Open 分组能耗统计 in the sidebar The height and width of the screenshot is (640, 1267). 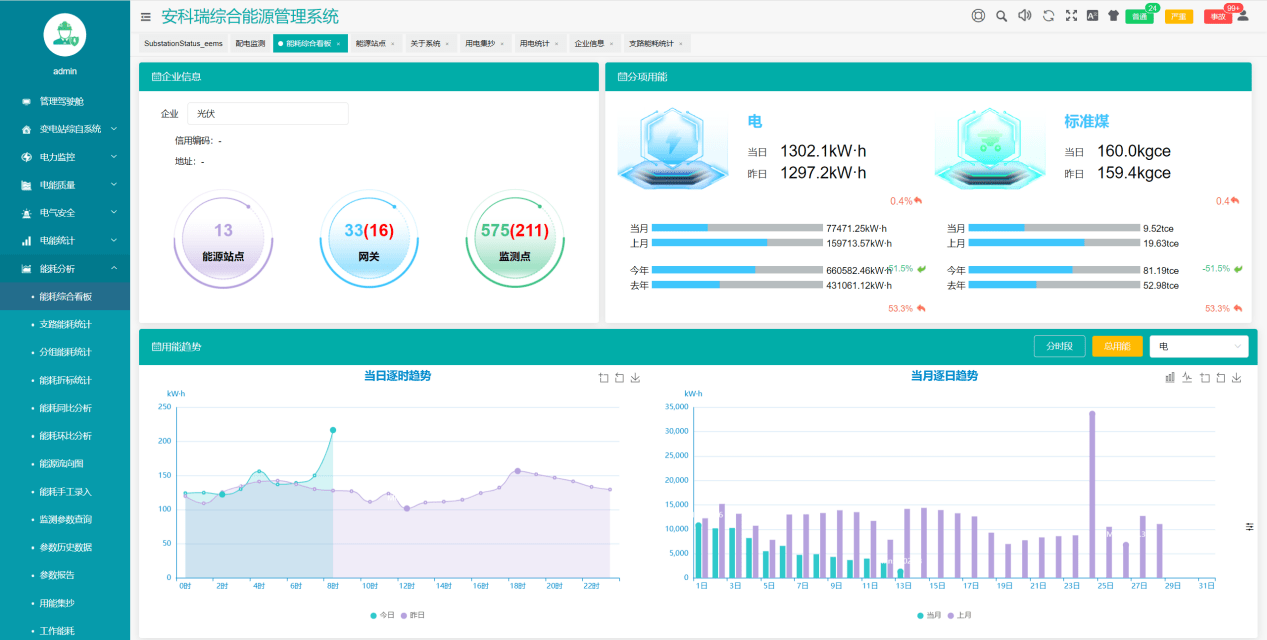pyautogui.click(x=65, y=352)
